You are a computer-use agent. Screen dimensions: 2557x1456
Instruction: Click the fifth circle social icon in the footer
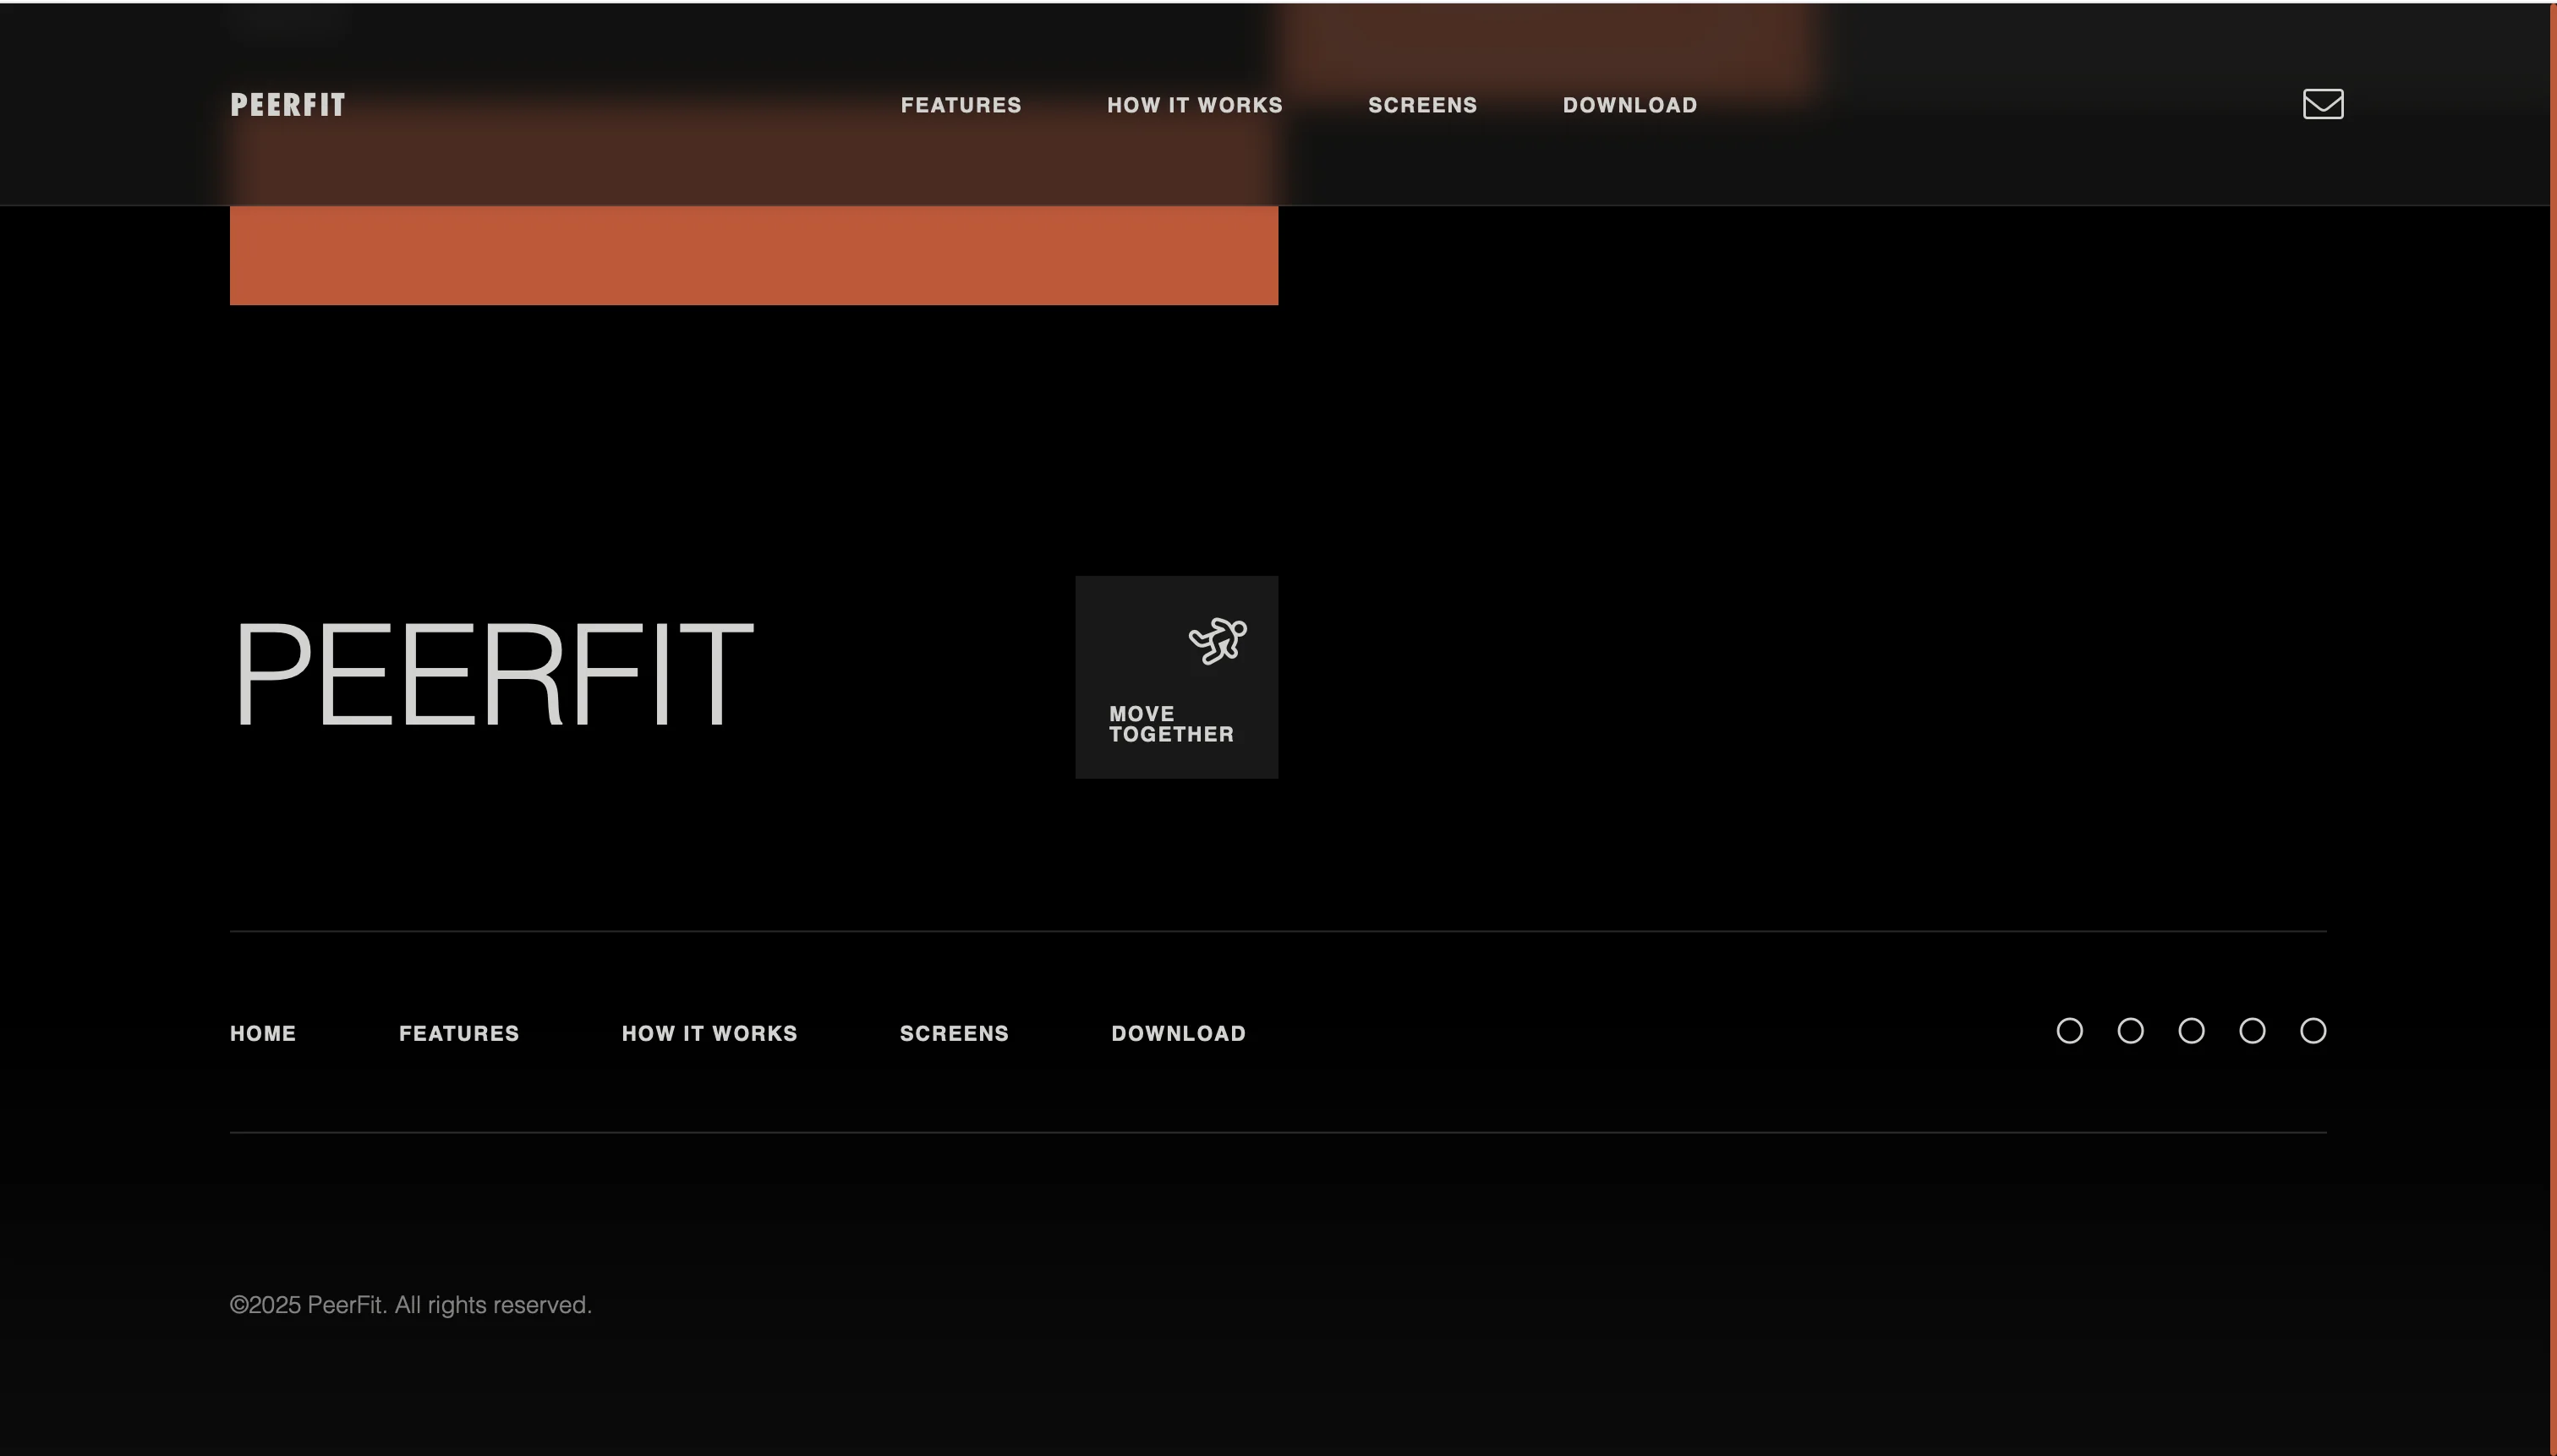point(2313,1031)
